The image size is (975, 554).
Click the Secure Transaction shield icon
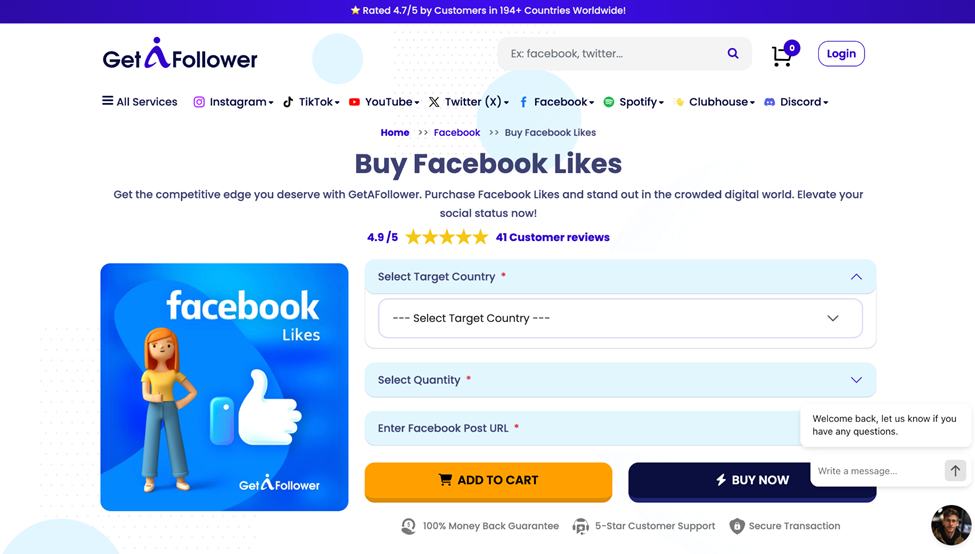click(x=737, y=526)
